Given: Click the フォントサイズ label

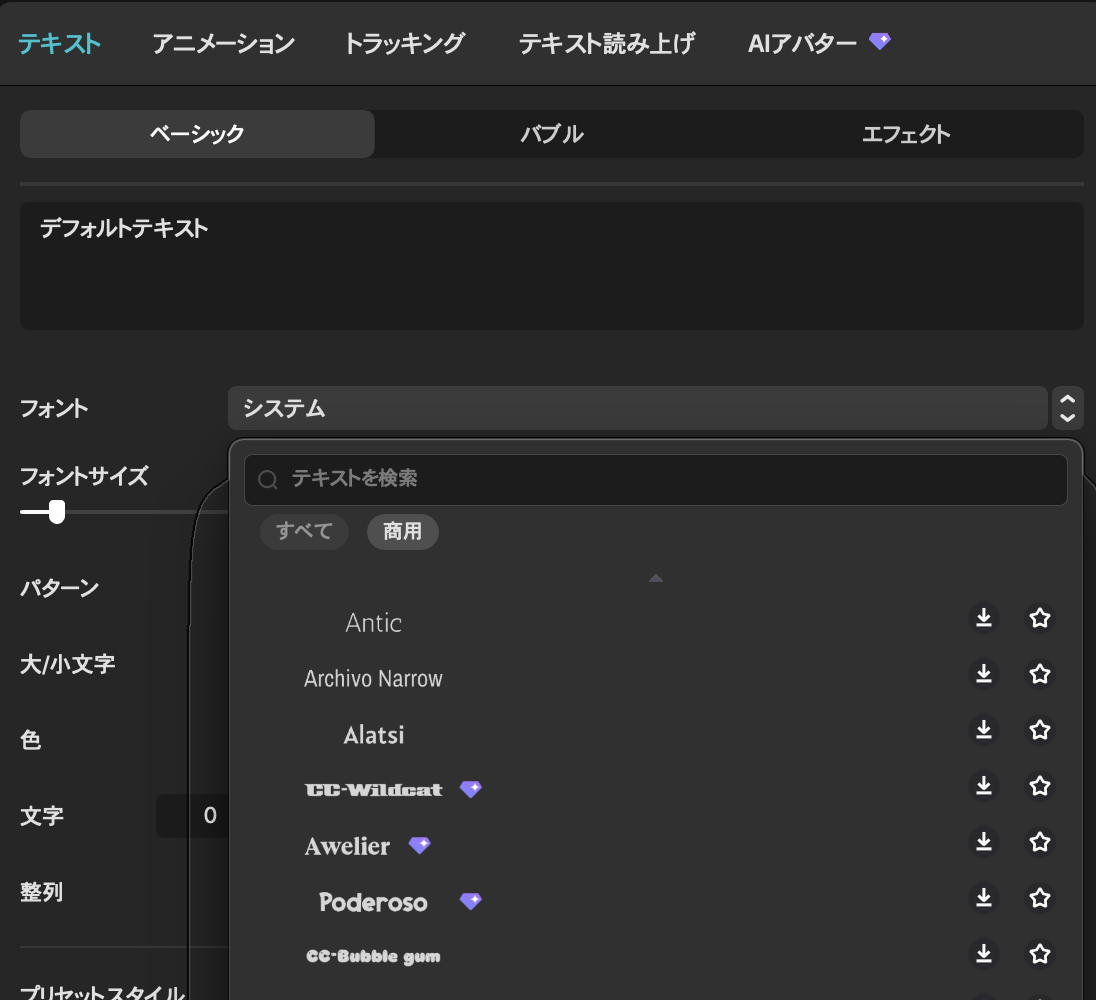Looking at the screenshot, I should click(x=84, y=477).
